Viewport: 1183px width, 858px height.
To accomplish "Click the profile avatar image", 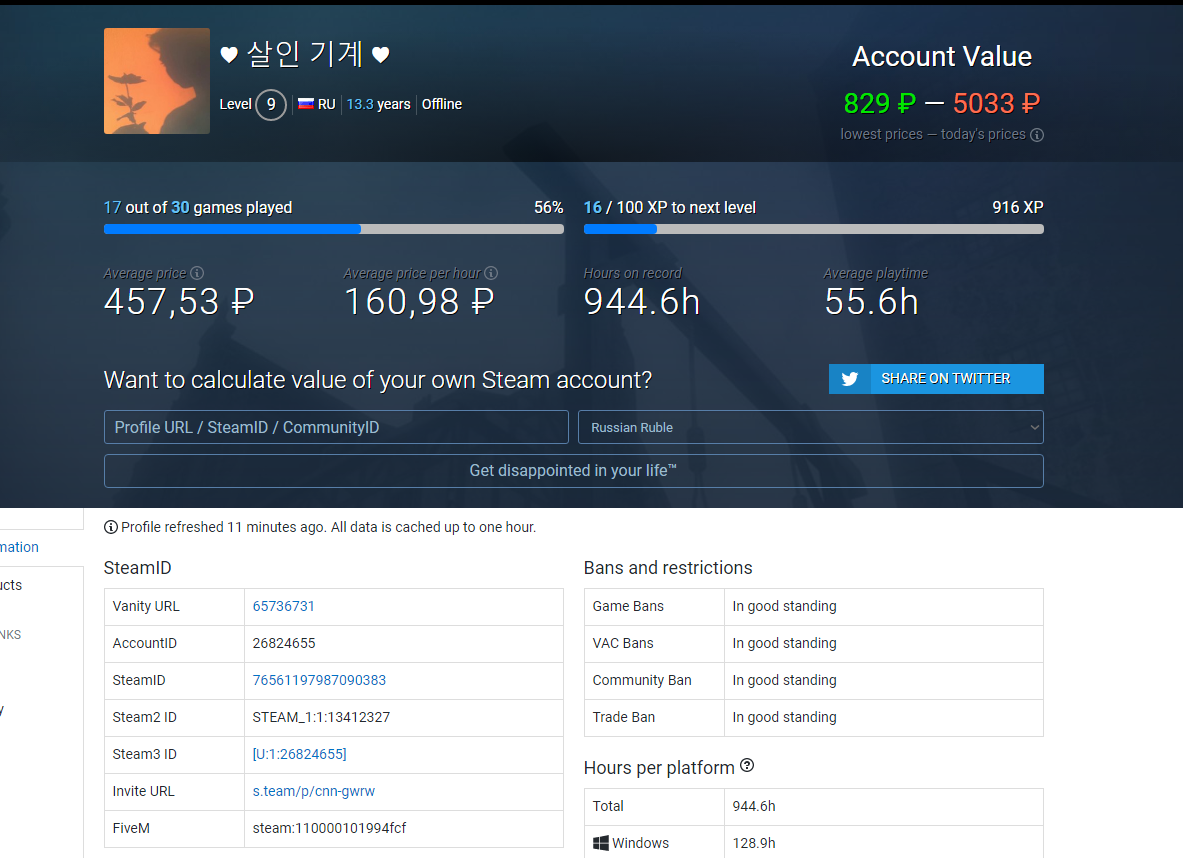I will pyautogui.click(x=157, y=81).
